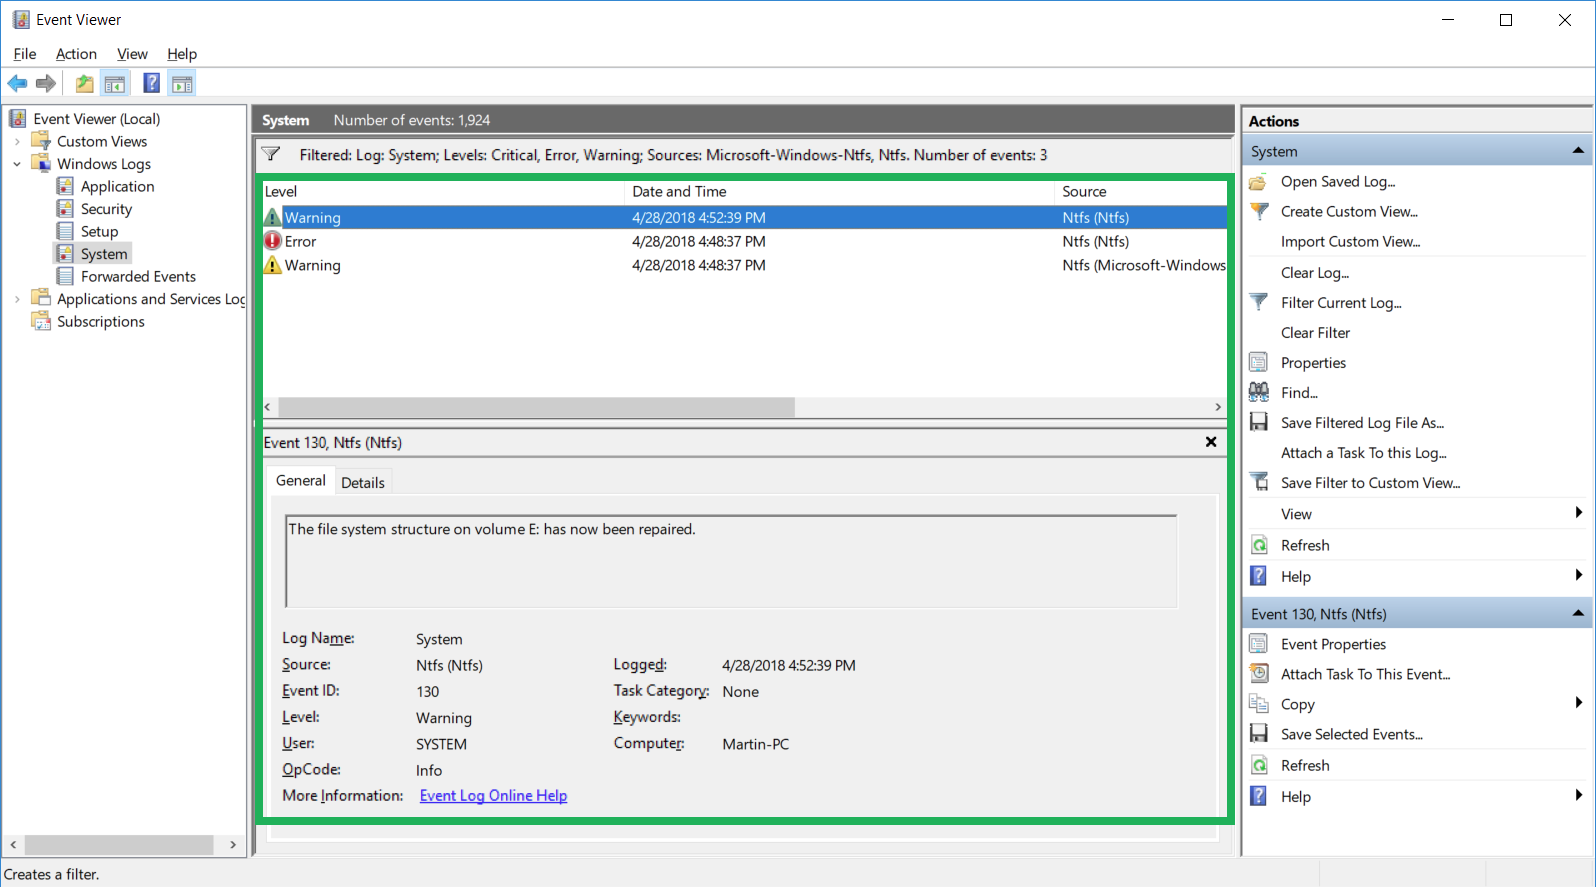Click the Save Filtered Log File disk icon
The image size is (1596, 887).
tap(1259, 422)
